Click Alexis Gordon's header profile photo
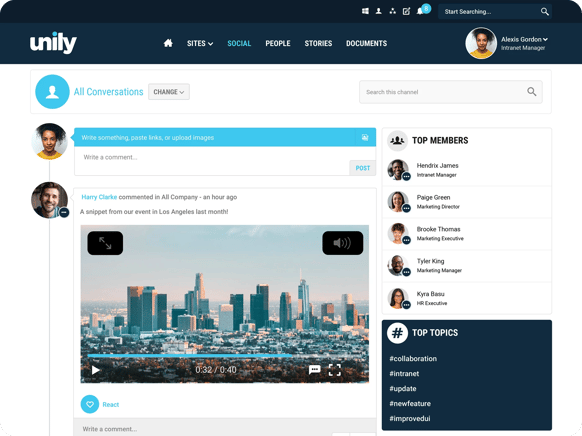The width and height of the screenshot is (582, 436). pyautogui.click(x=481, y=43)
